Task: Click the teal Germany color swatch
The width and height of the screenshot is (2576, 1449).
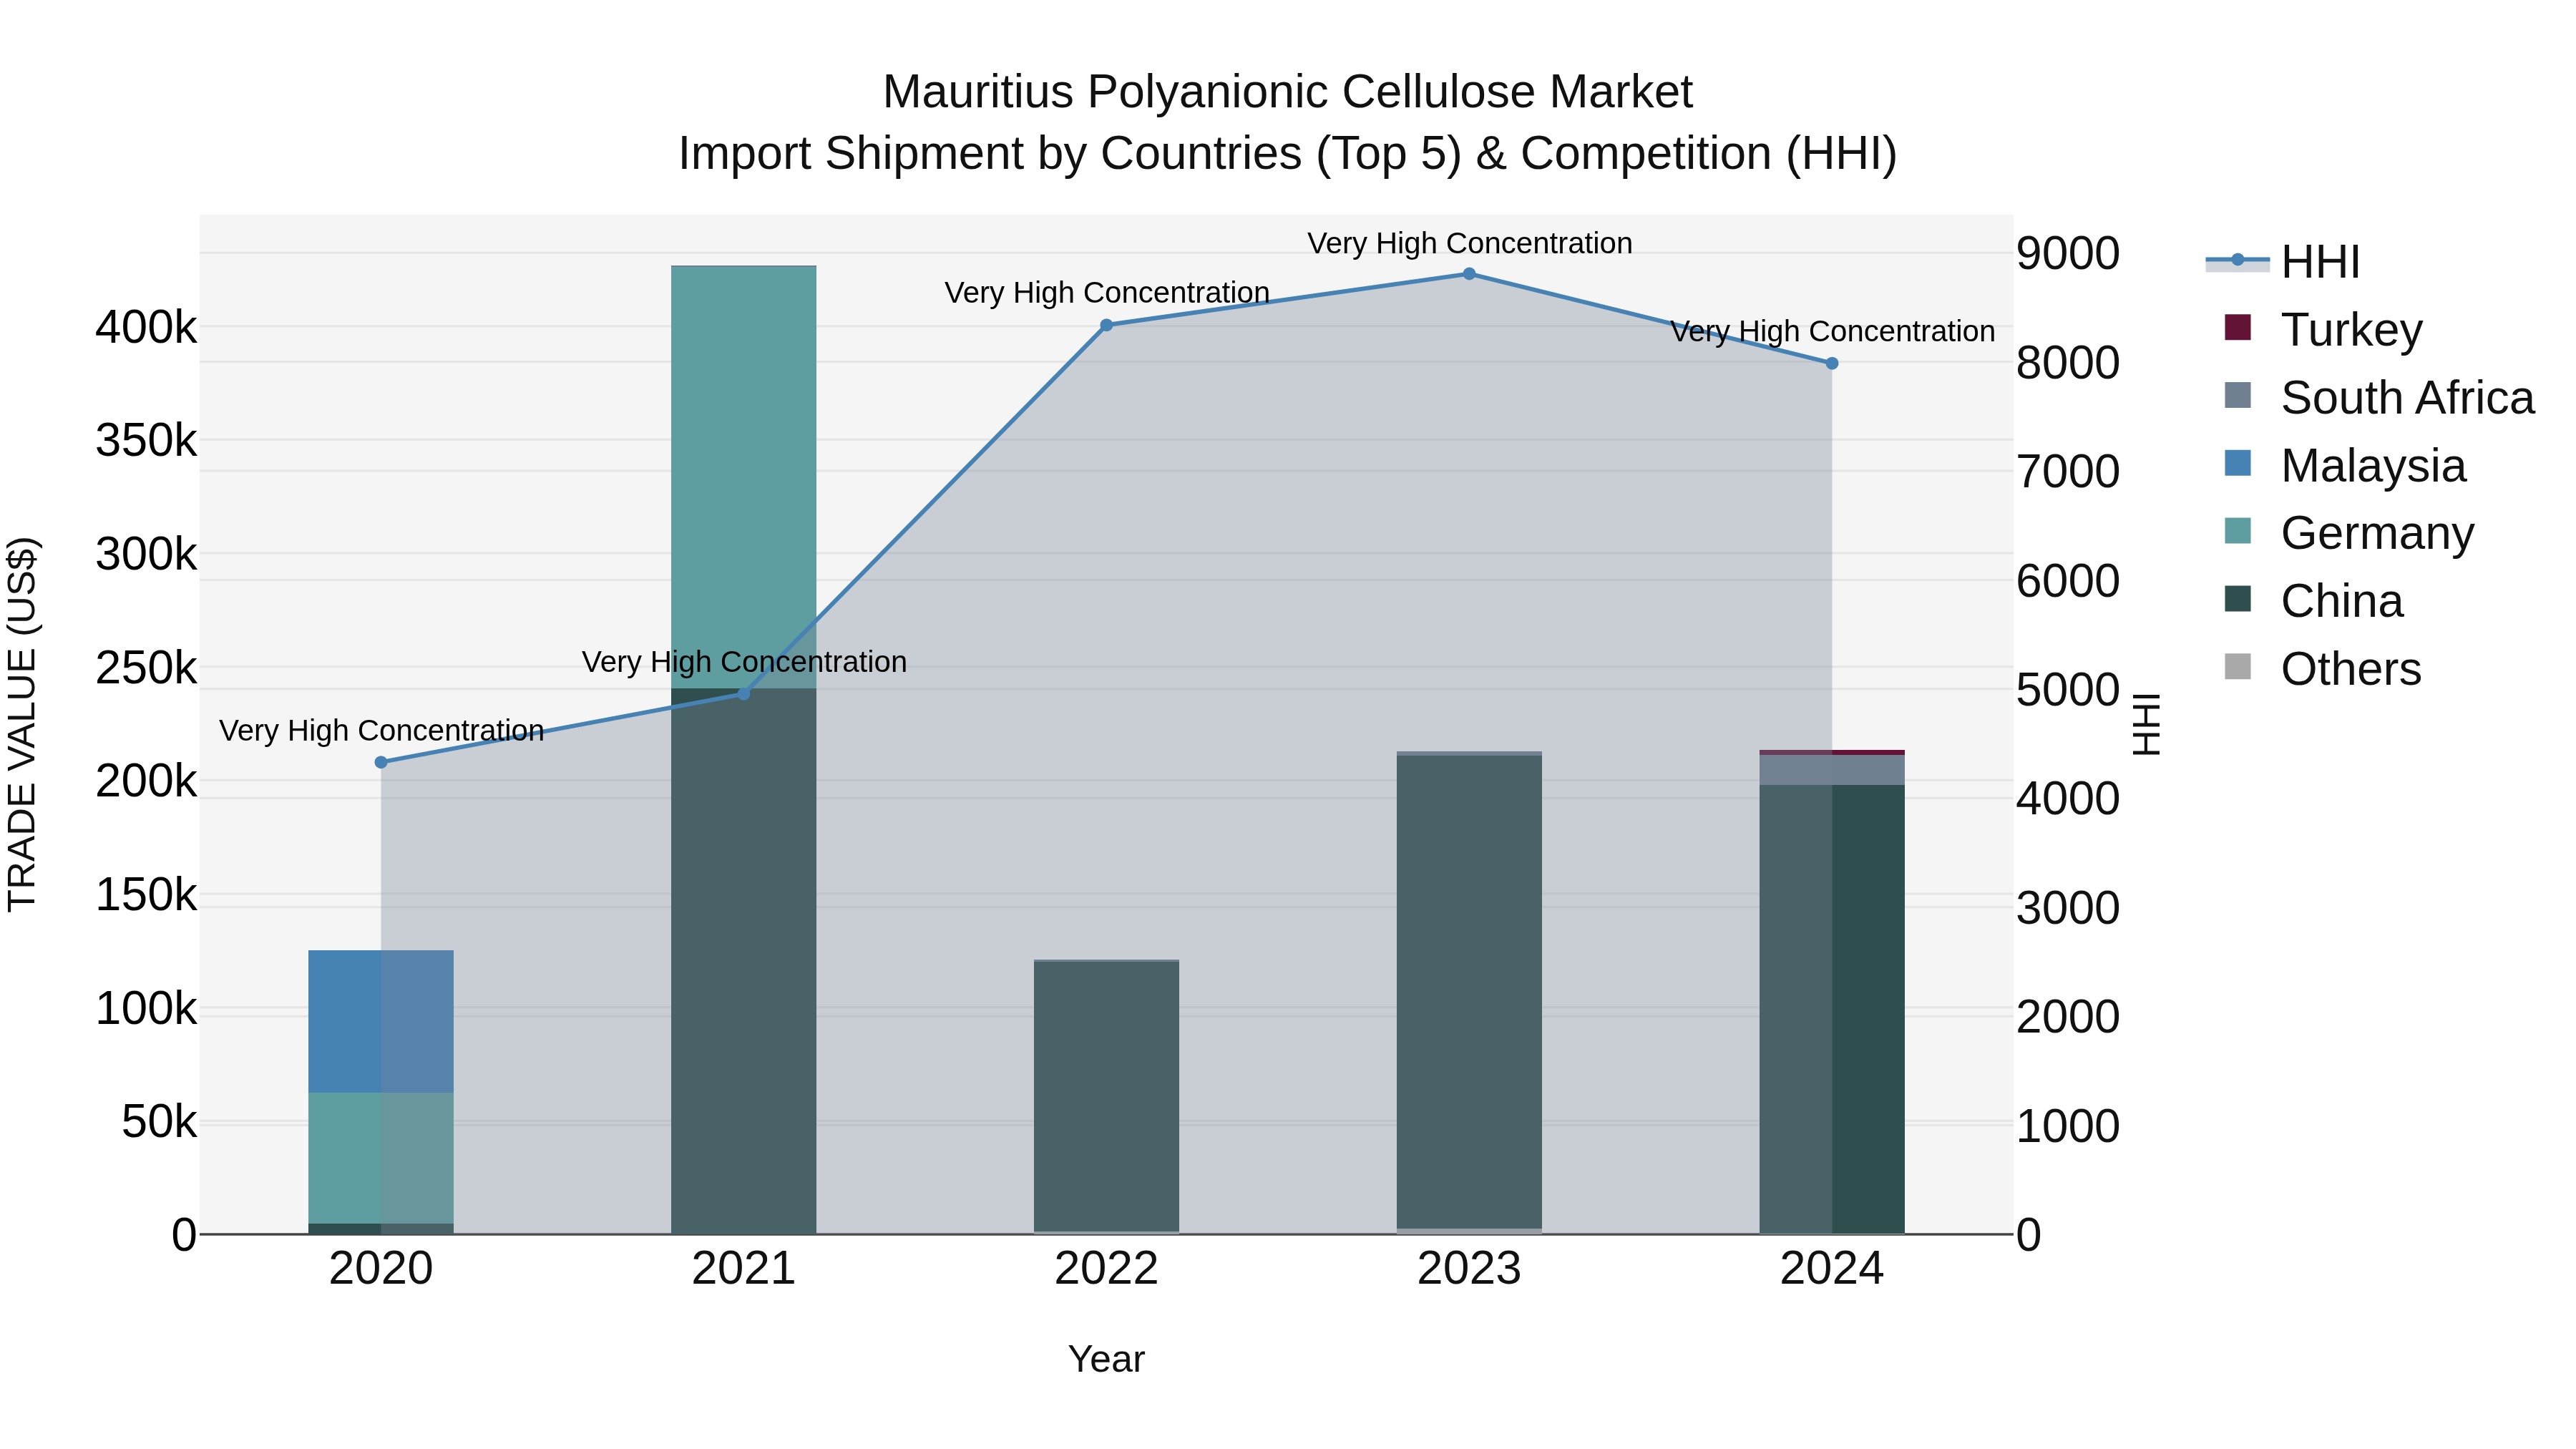Action: click(x=2238, y=531)
